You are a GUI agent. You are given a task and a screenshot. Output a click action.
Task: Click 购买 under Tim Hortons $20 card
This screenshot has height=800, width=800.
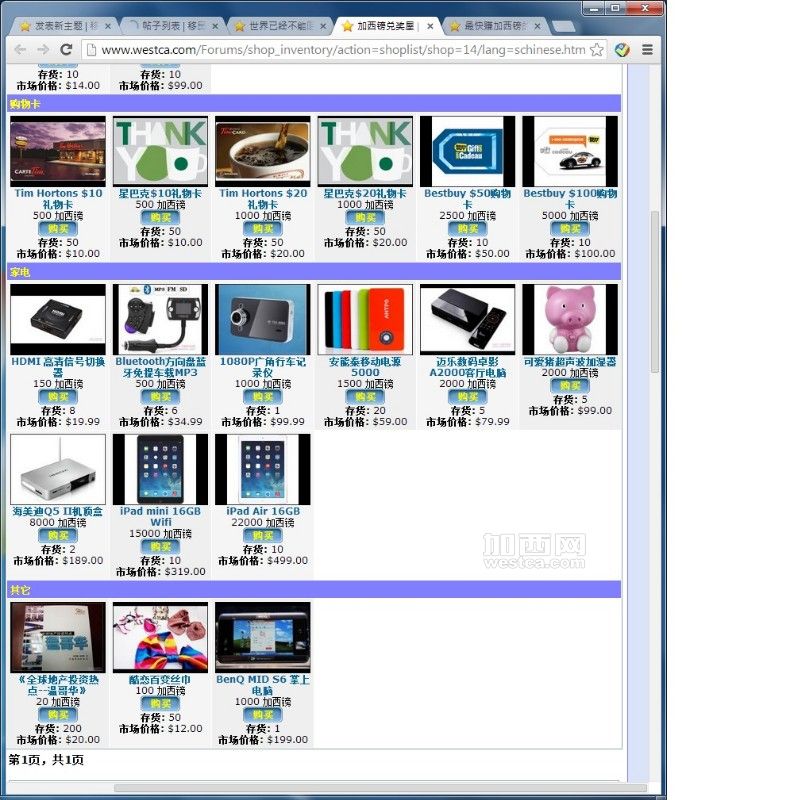pos(263,229)
